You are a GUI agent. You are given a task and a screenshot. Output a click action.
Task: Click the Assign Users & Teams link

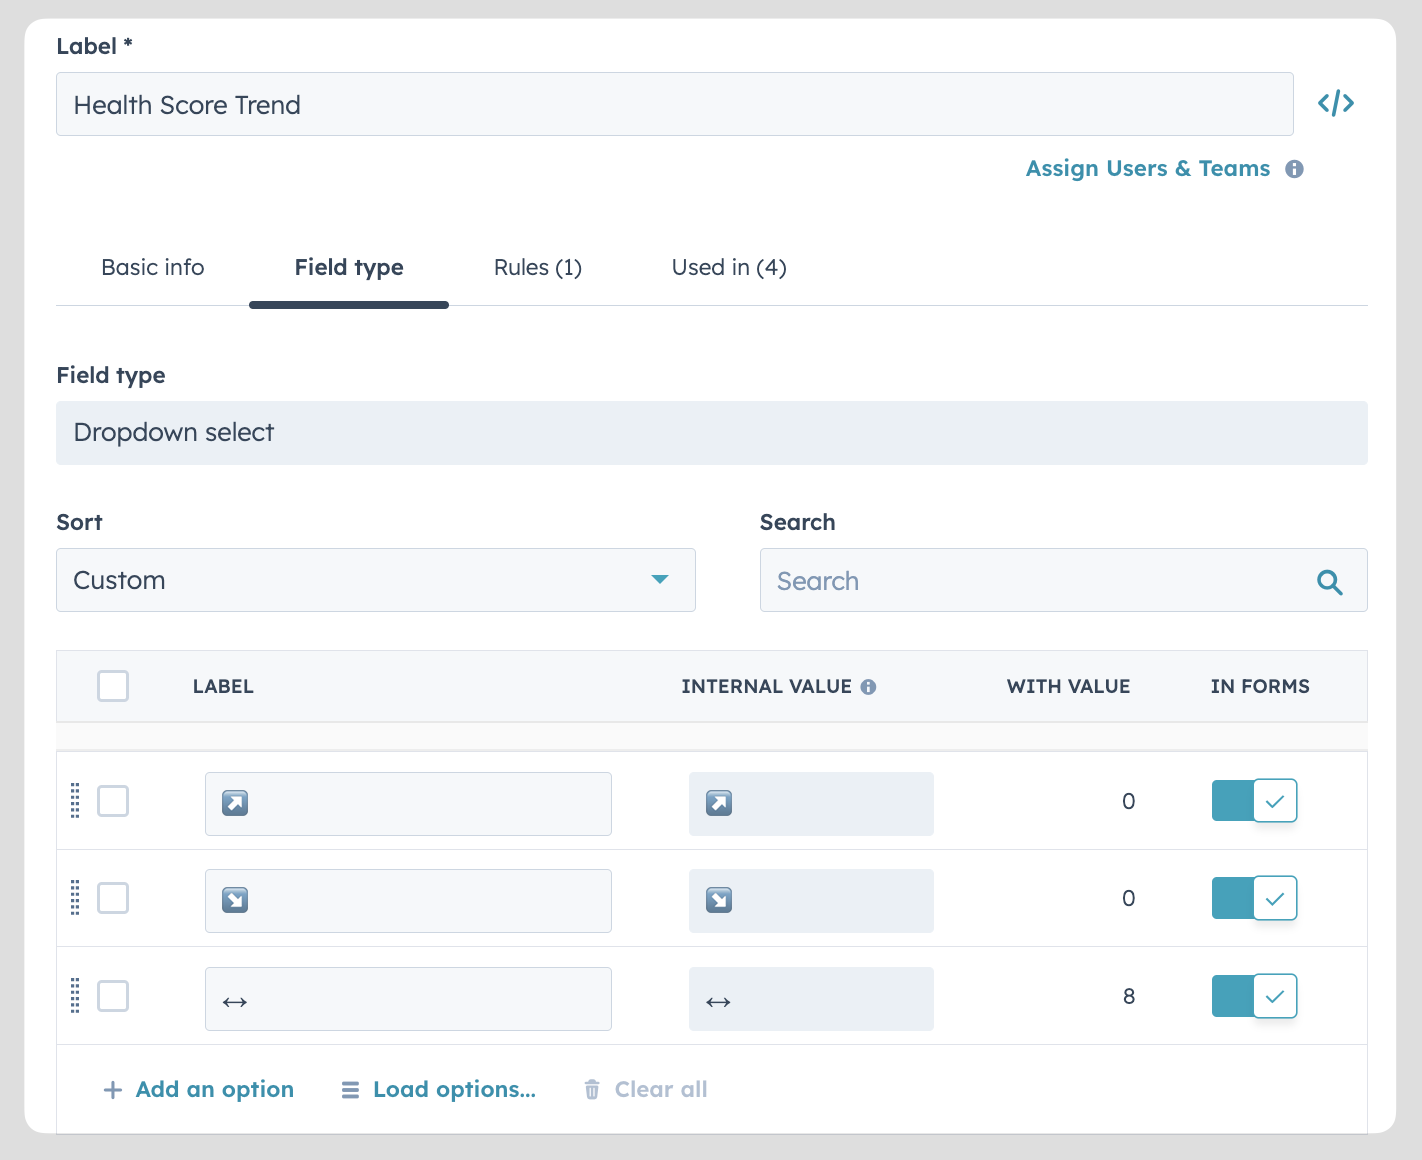click(x=1148, y=169)
